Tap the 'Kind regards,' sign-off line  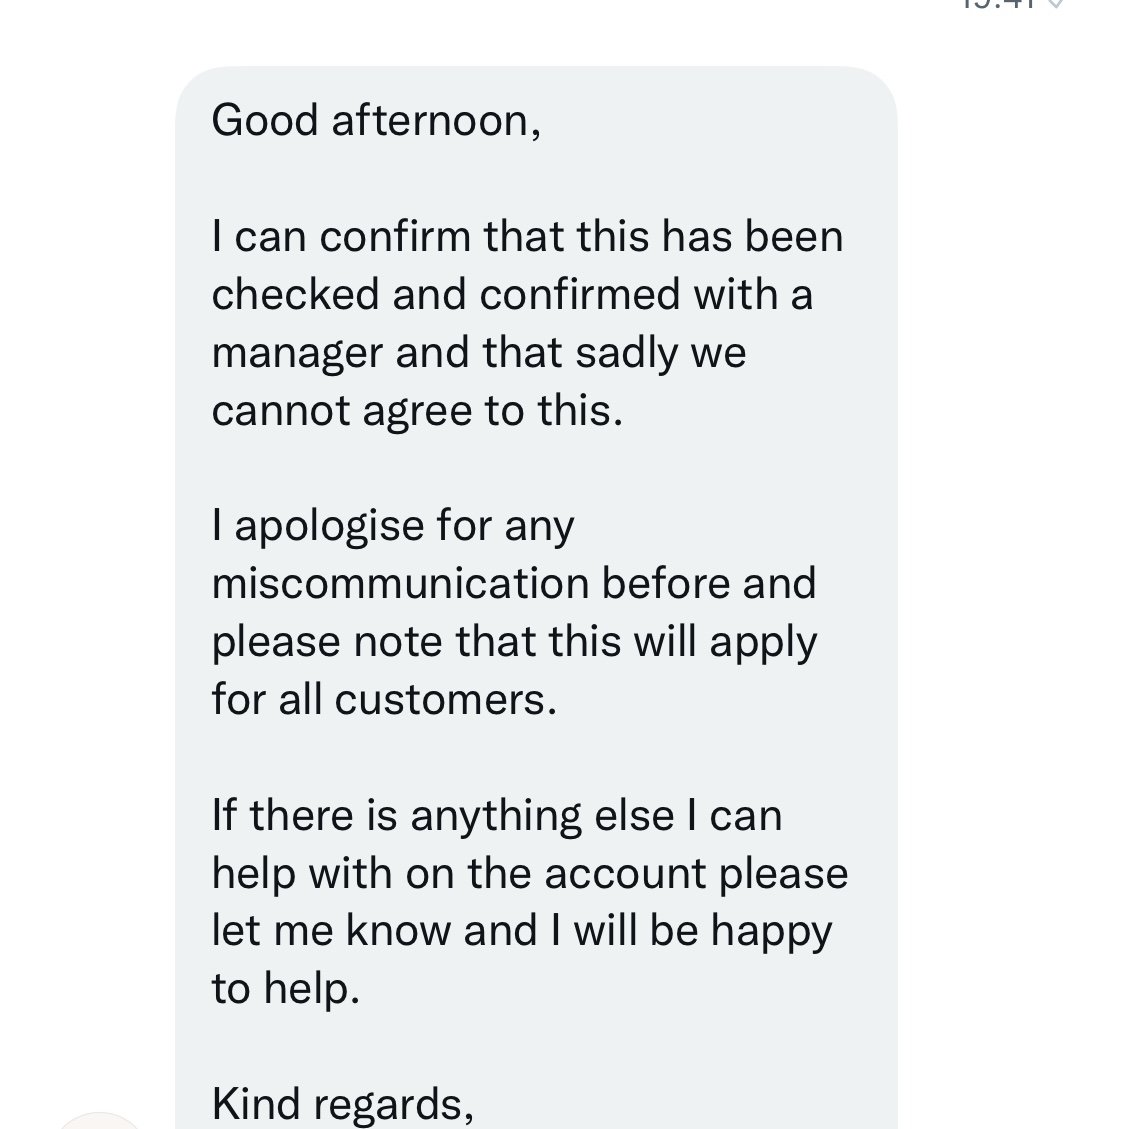pos(342,1104)
